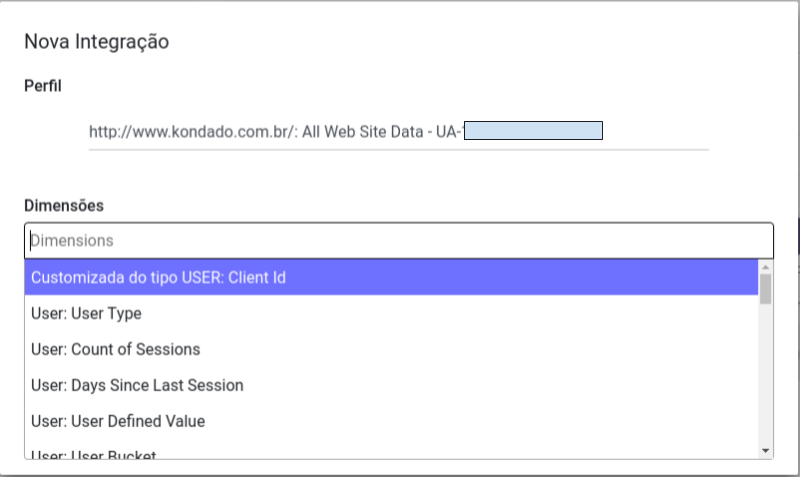Click the scroll down arrow of dimensions list
800x481 pixels.
[x=766, y=451]
